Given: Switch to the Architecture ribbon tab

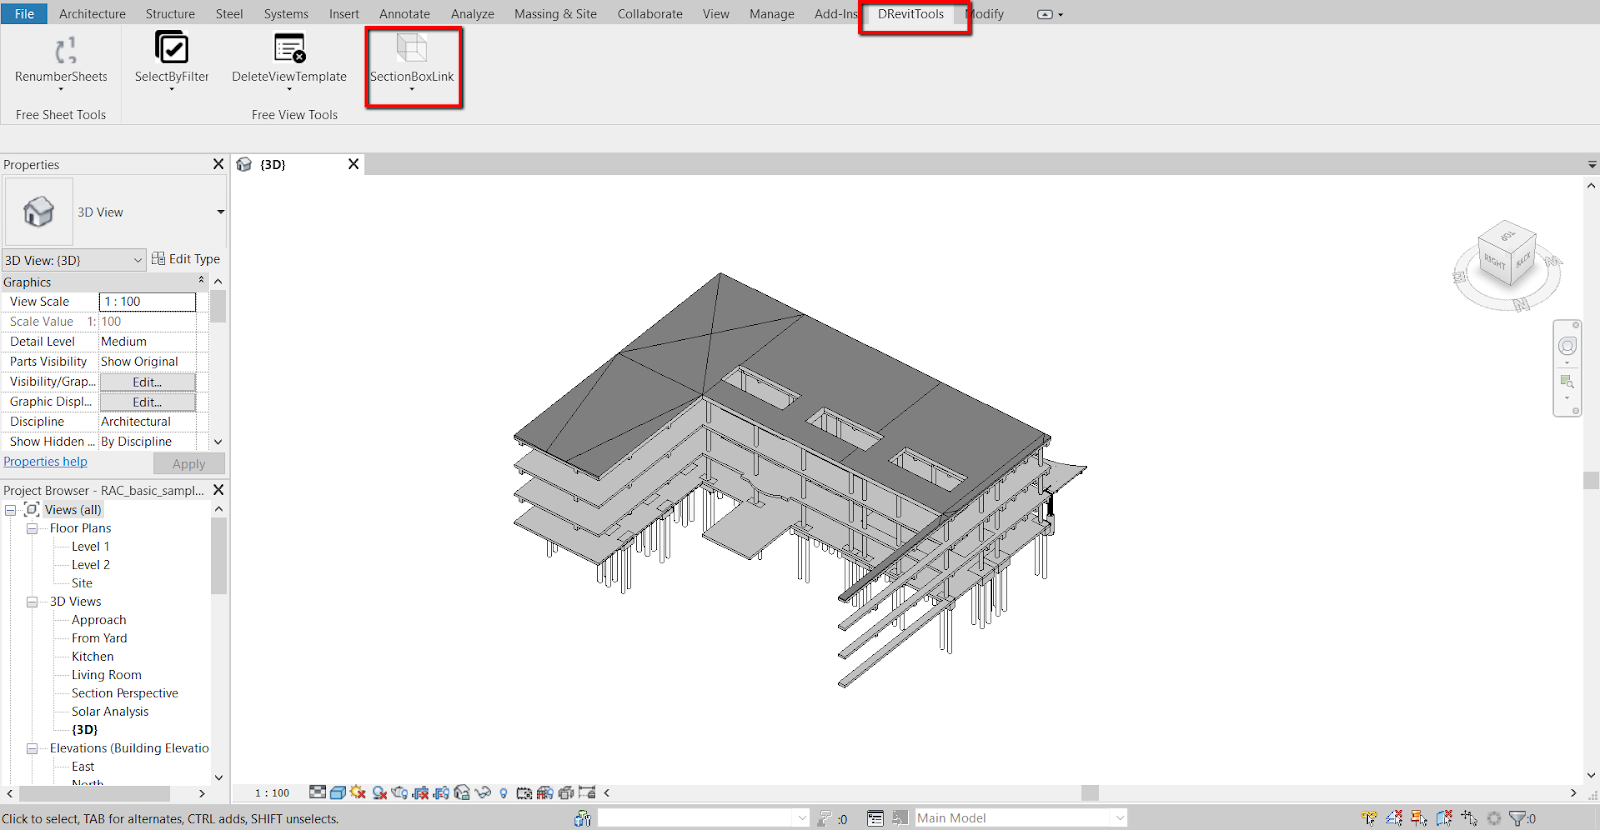Looking at the screenshot, I should [x=92, y=14].
